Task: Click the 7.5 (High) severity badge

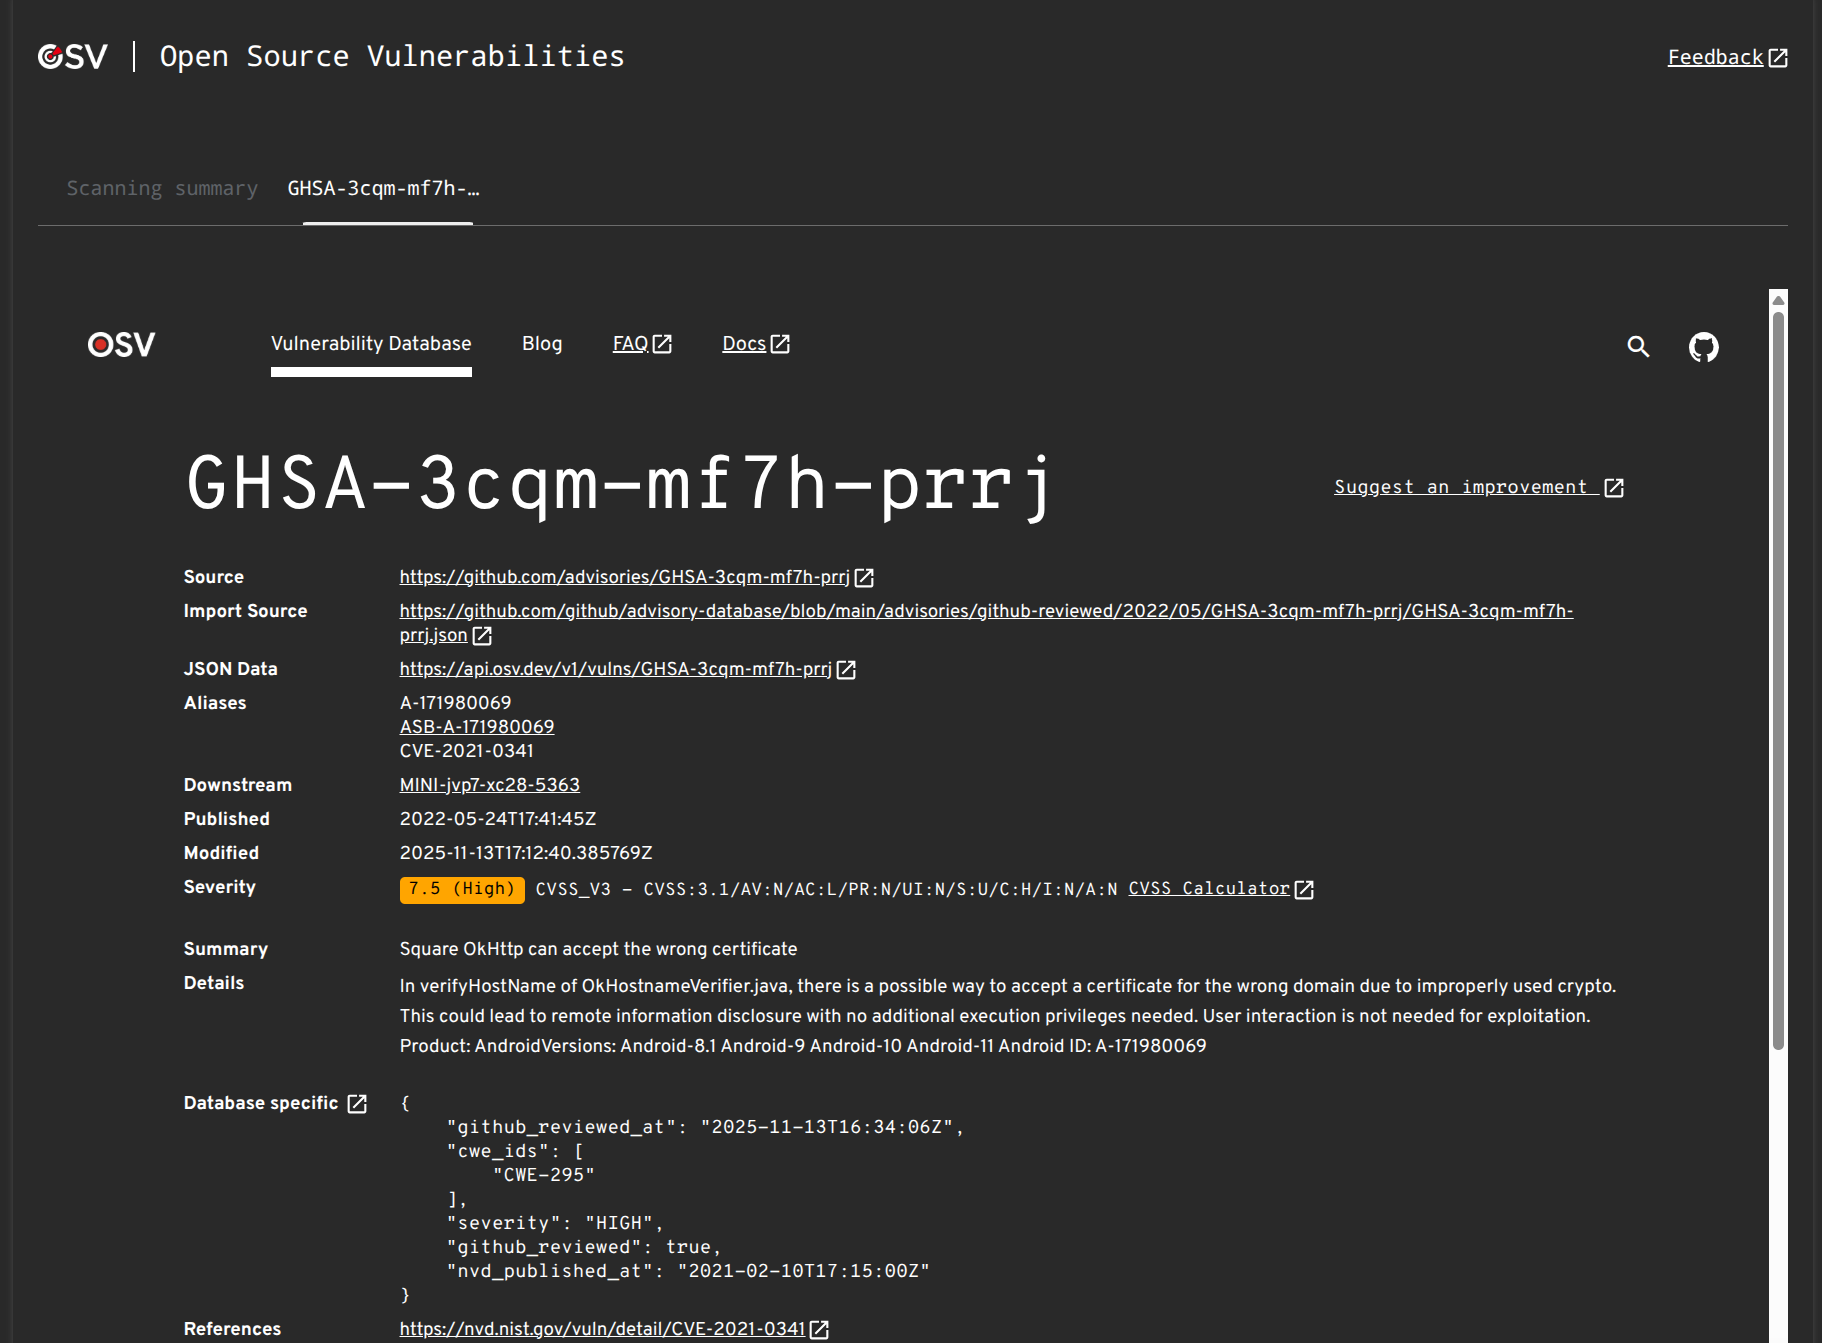Action: pos(462,889)
